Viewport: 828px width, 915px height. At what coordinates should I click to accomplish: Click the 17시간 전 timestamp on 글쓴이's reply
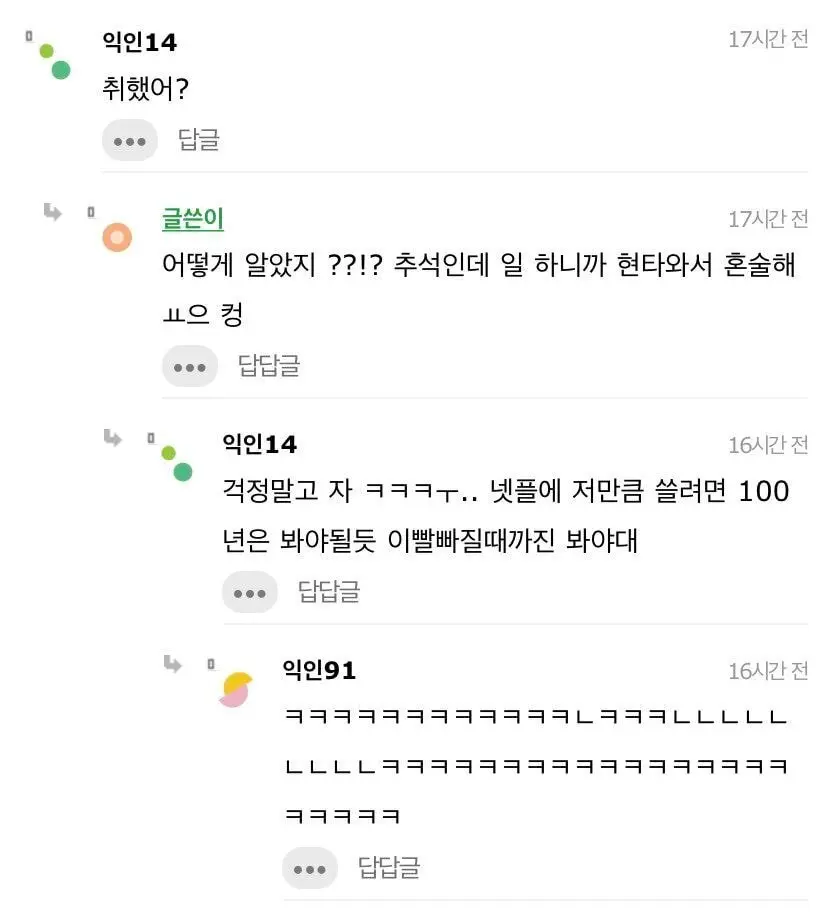767,219
